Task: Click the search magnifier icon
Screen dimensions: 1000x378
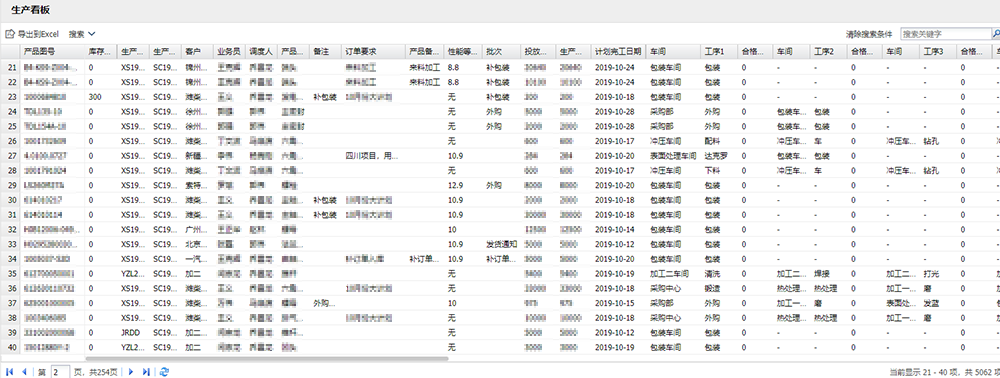Action: pyautogui.click(x=996, y=34)
